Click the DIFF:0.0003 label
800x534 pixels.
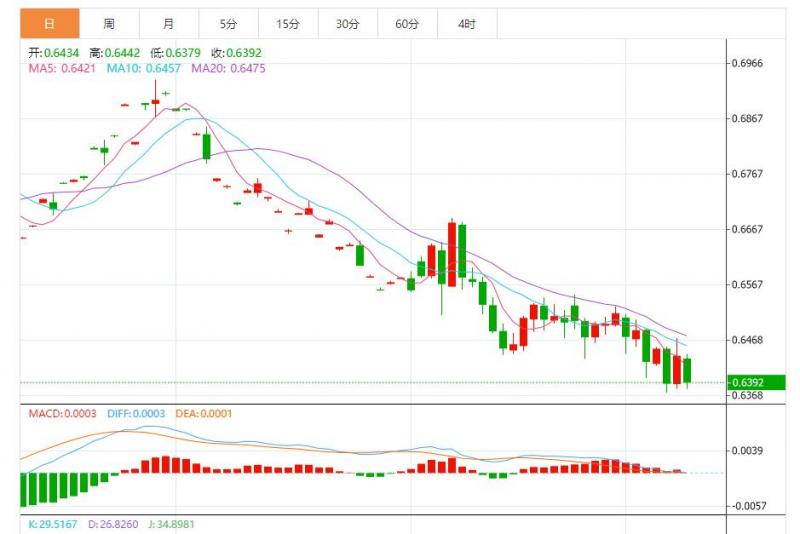[x=136, y=414]
